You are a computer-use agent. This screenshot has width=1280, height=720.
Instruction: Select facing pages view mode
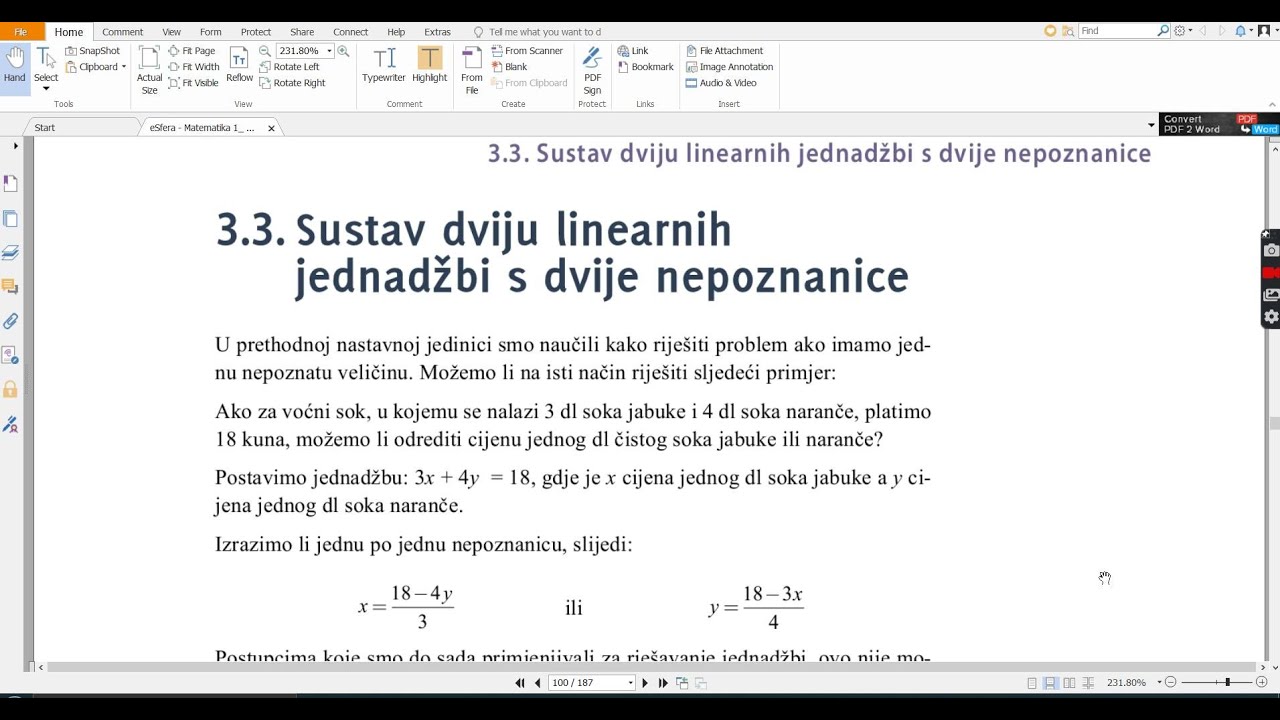click(1069, 683)
